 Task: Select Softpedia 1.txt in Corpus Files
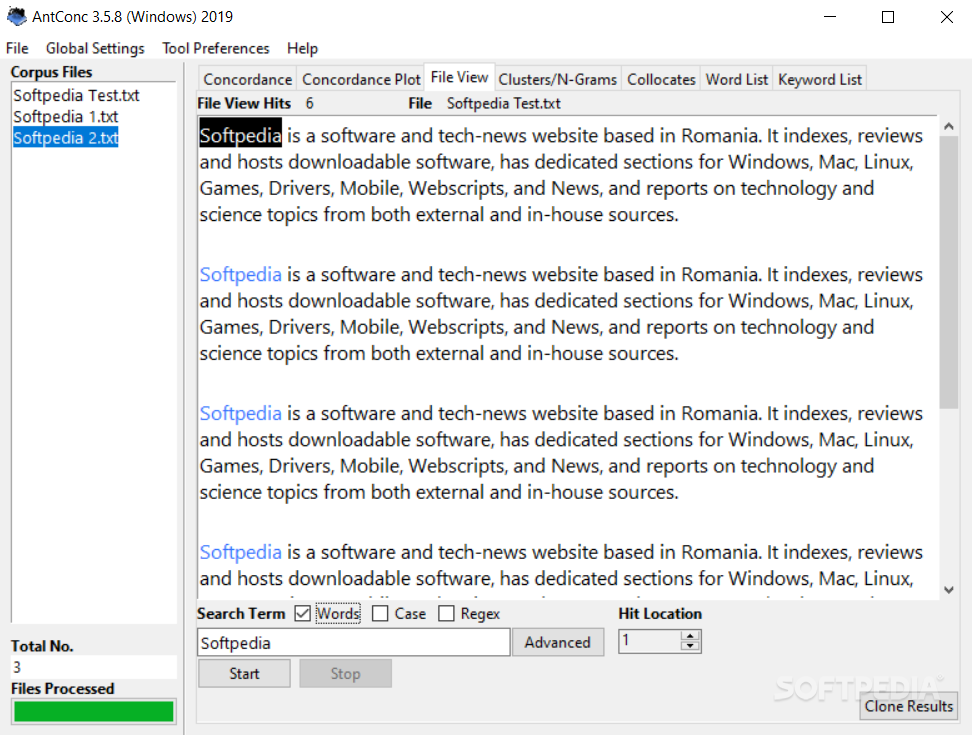(66, 117)
